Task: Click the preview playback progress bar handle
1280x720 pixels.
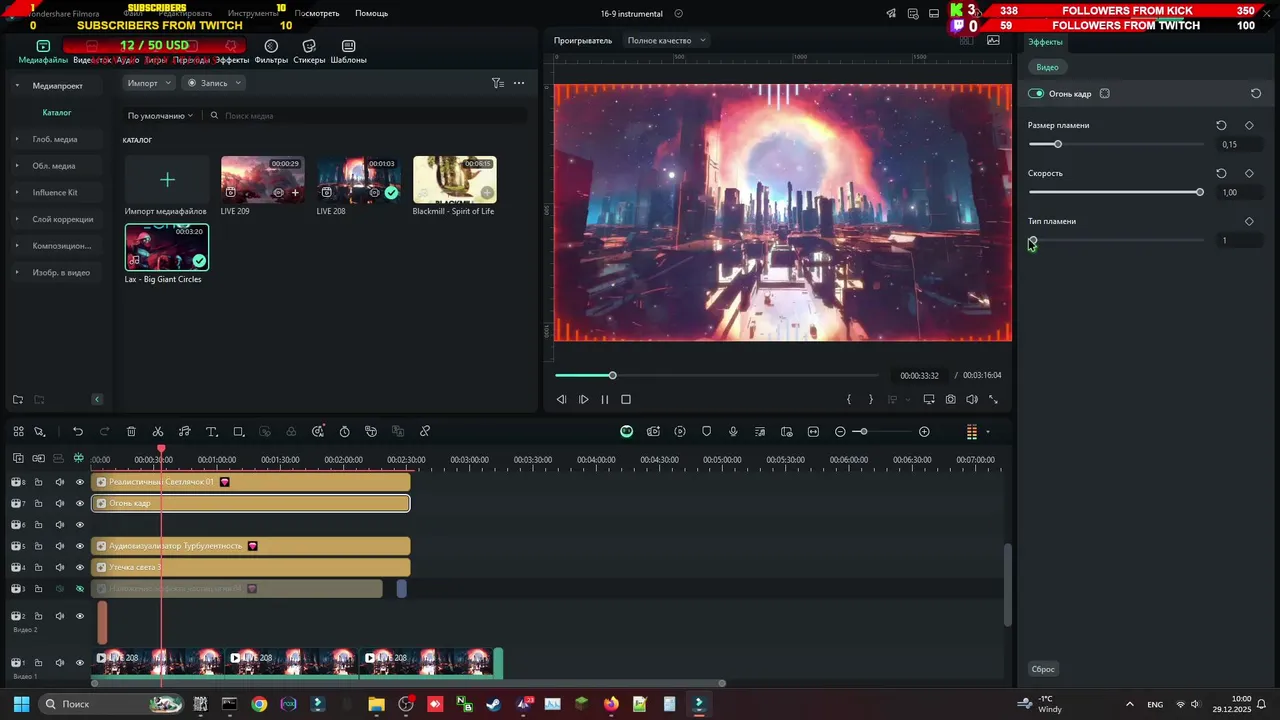Action: click(612, 375)
